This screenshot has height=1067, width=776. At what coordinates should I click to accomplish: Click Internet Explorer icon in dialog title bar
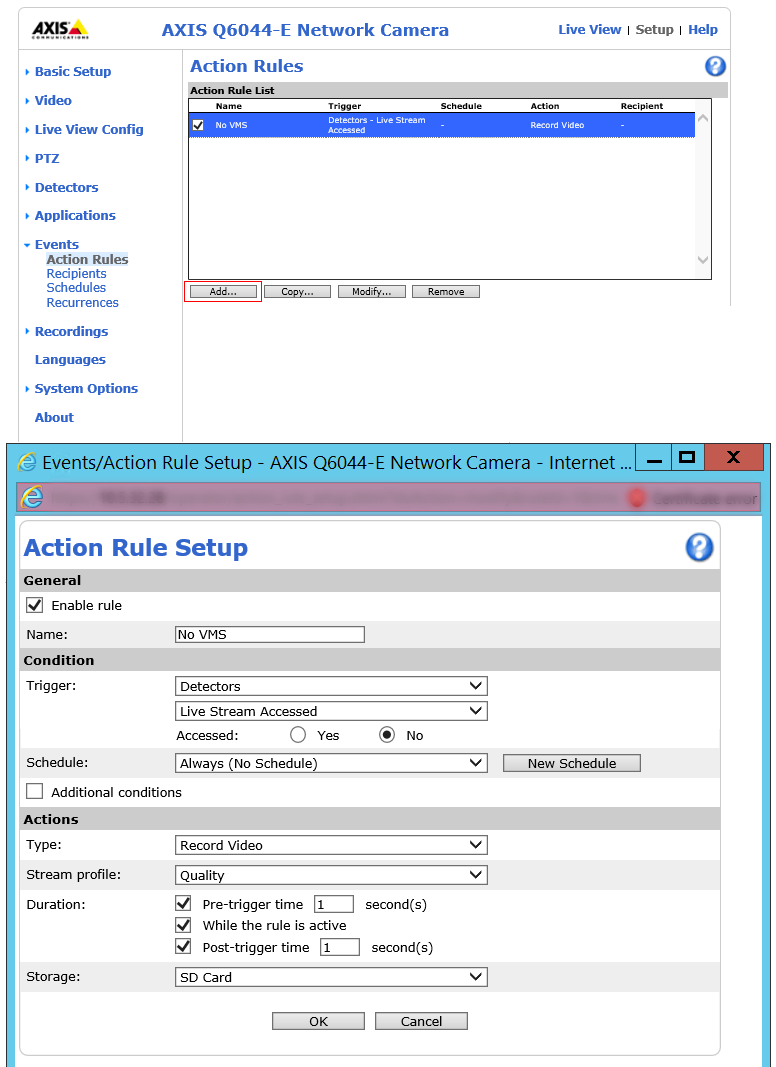click(x=27, y=462)
